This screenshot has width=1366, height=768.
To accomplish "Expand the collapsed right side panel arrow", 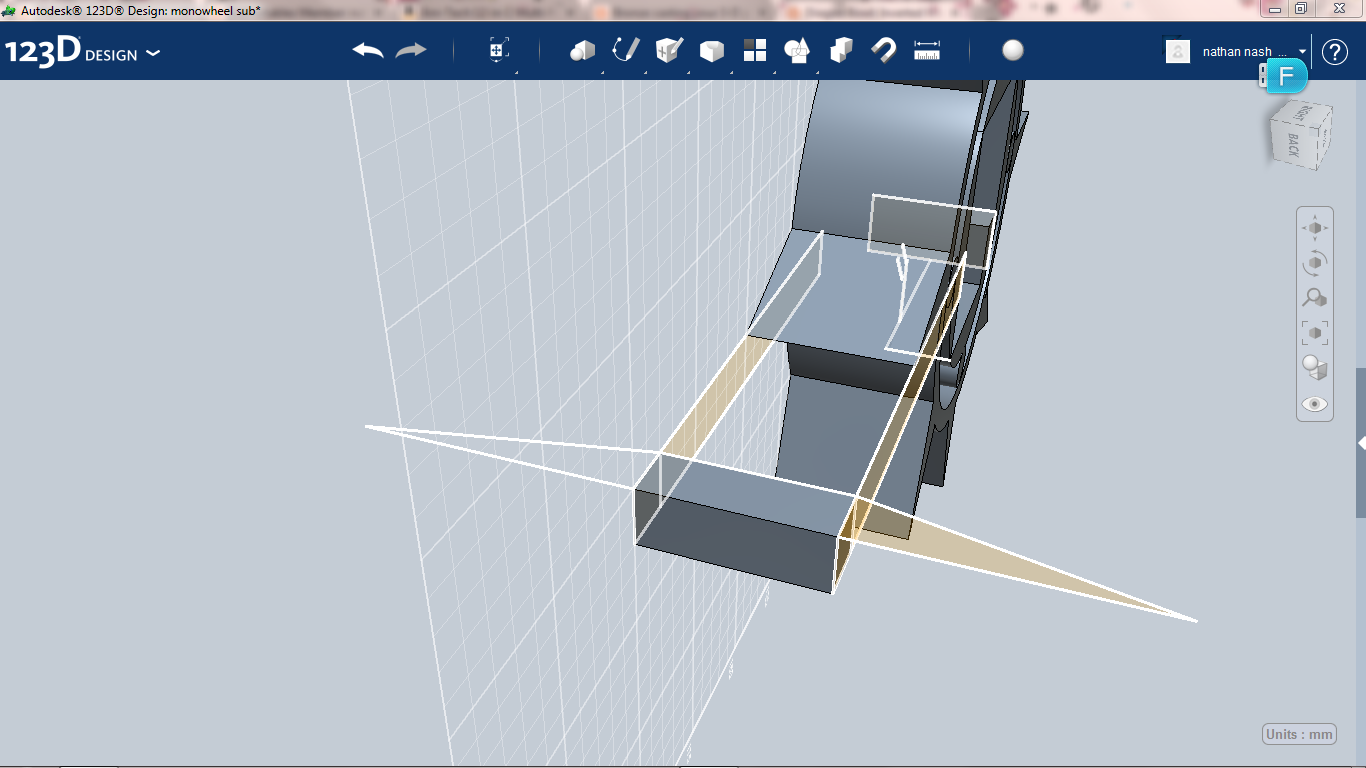I will pos(1361,443).
